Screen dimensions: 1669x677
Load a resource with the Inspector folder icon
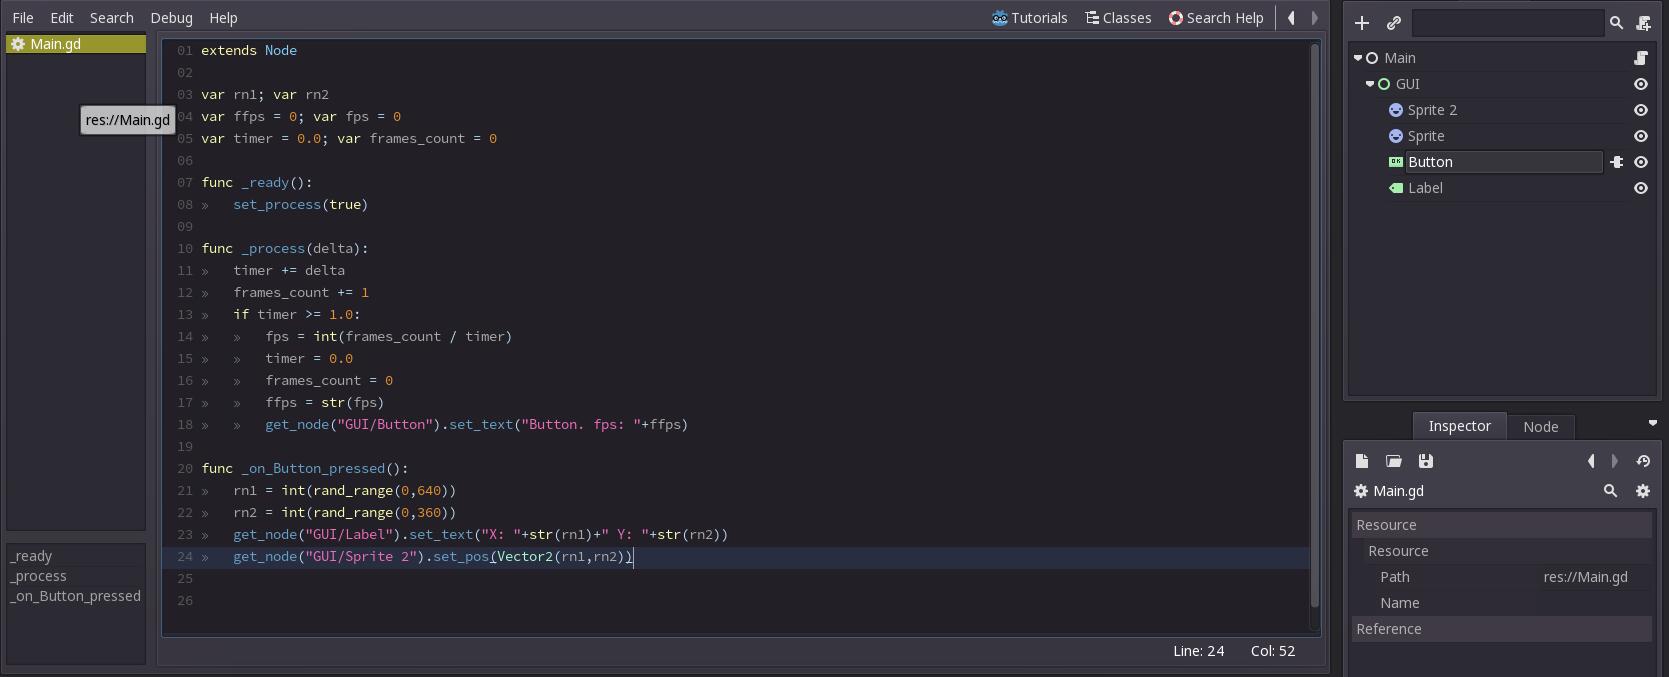[x=1394, y=461]
